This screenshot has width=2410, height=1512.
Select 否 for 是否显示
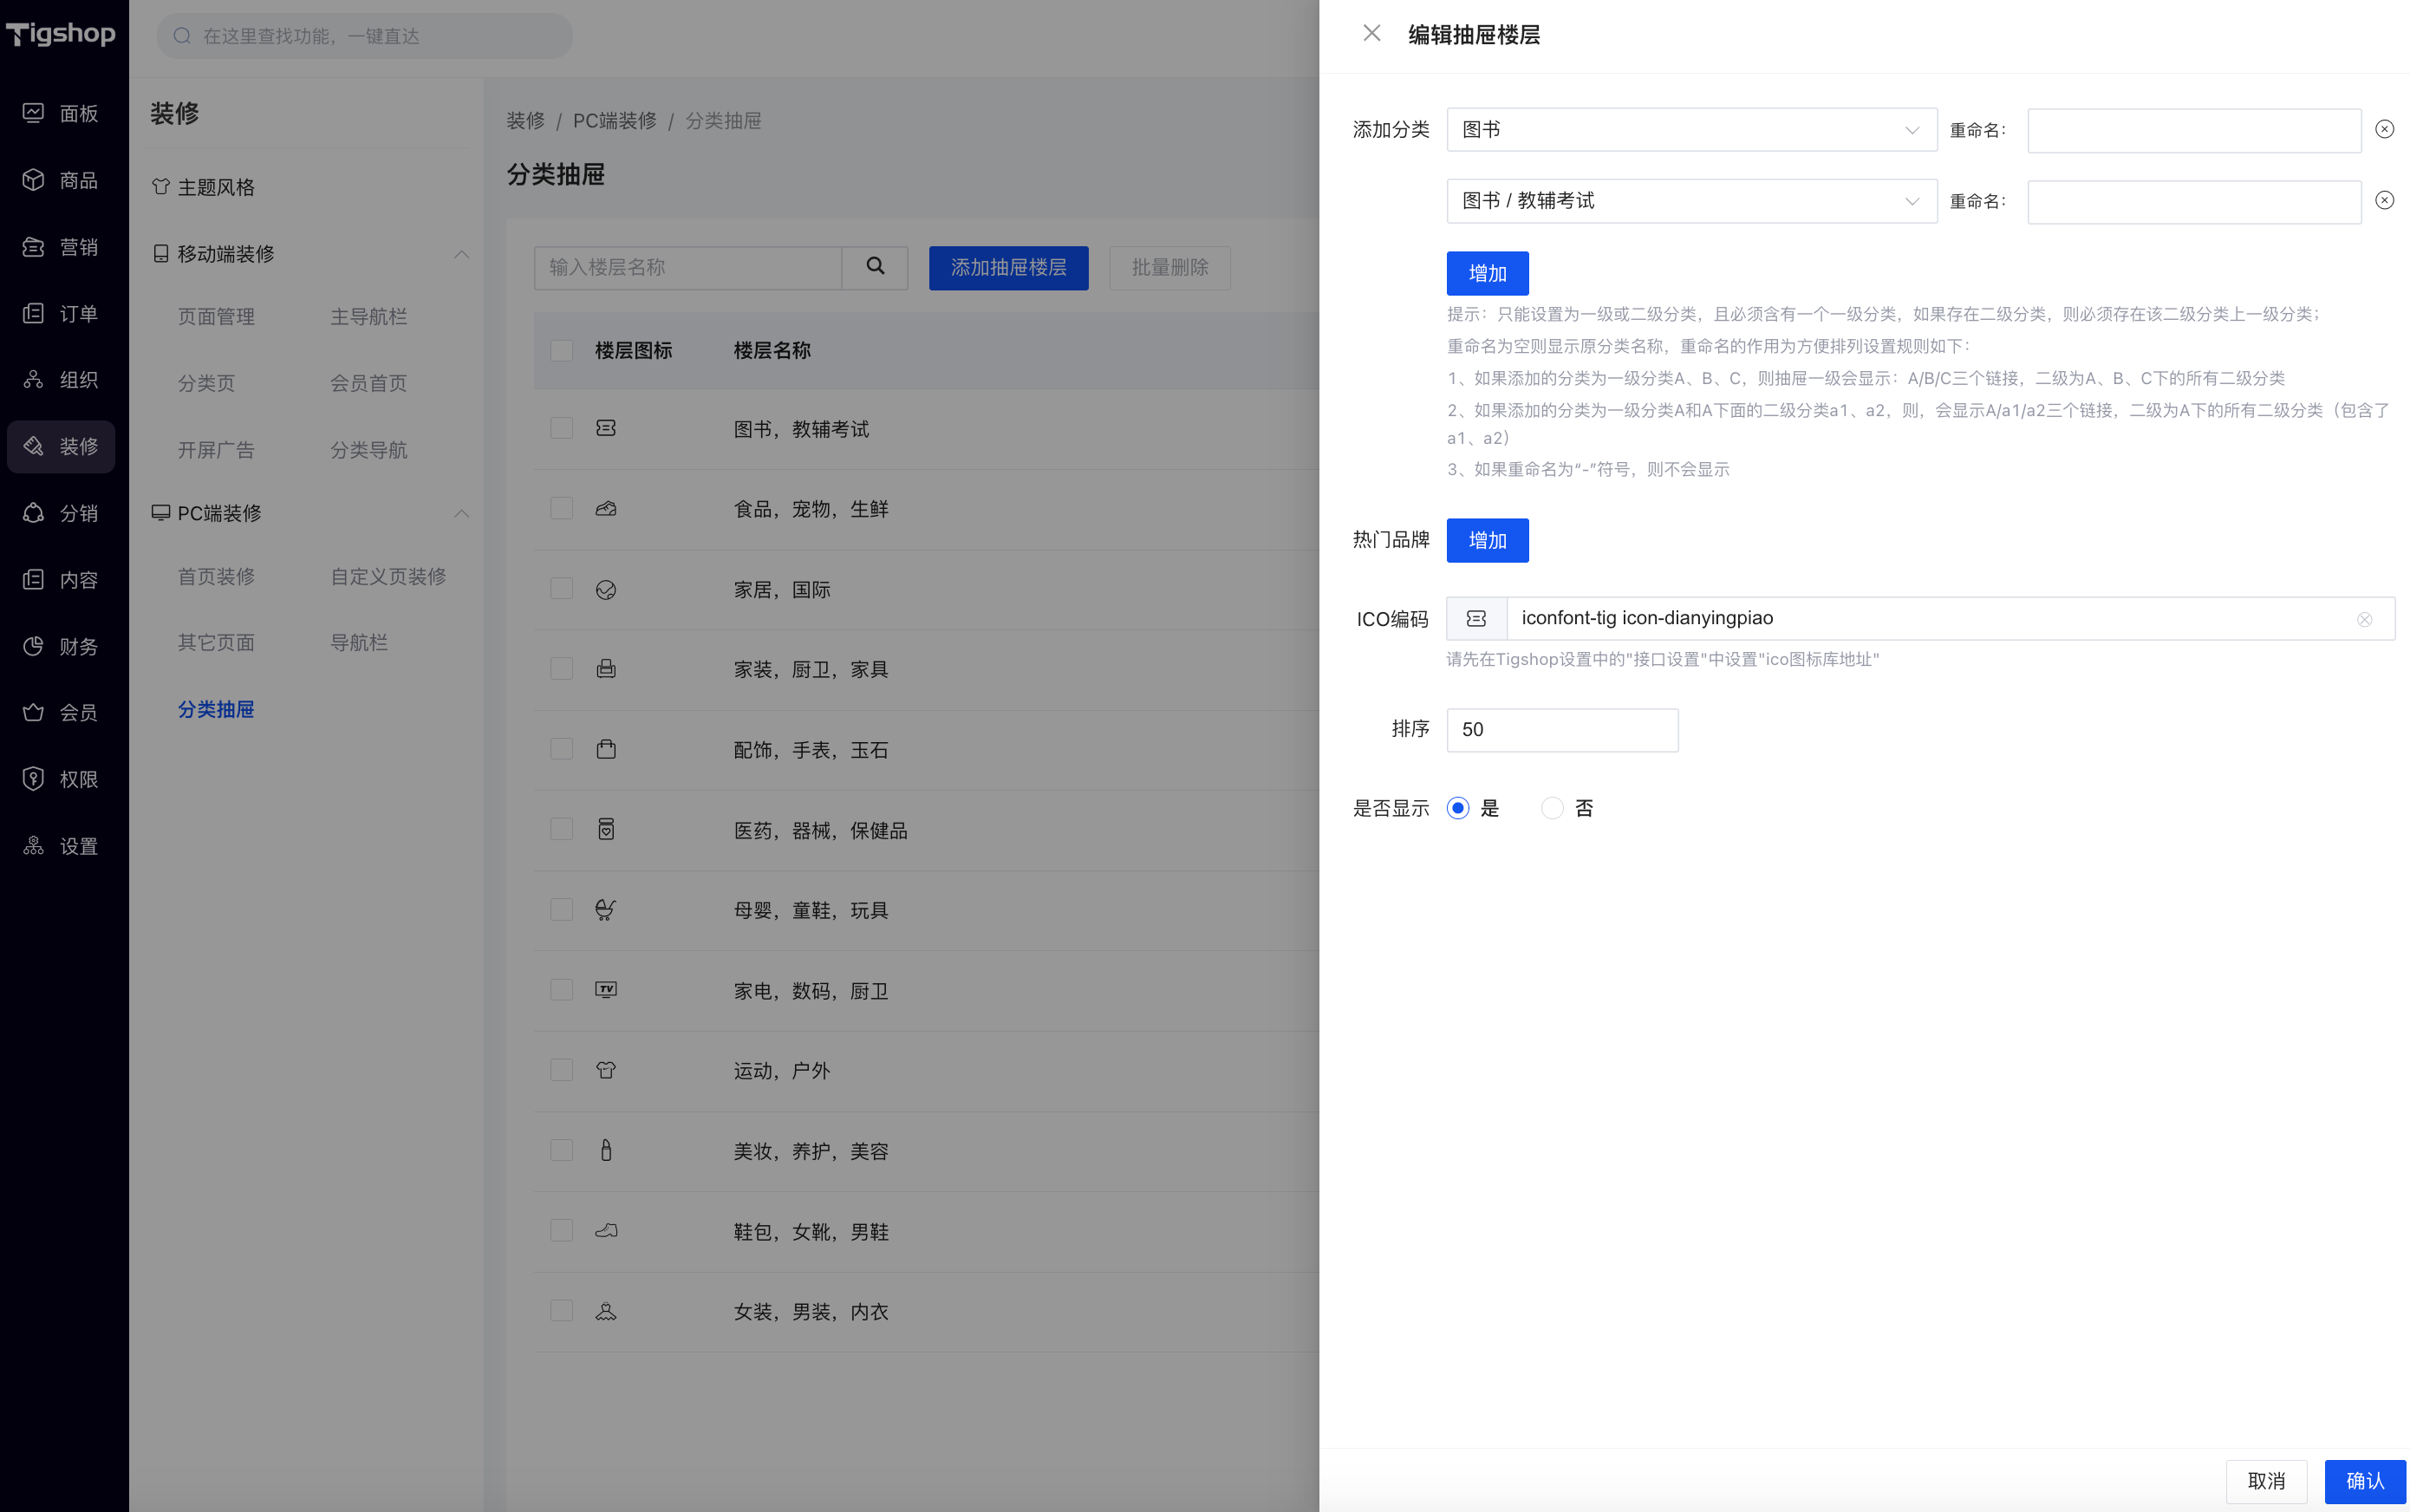pos(1552,808)
